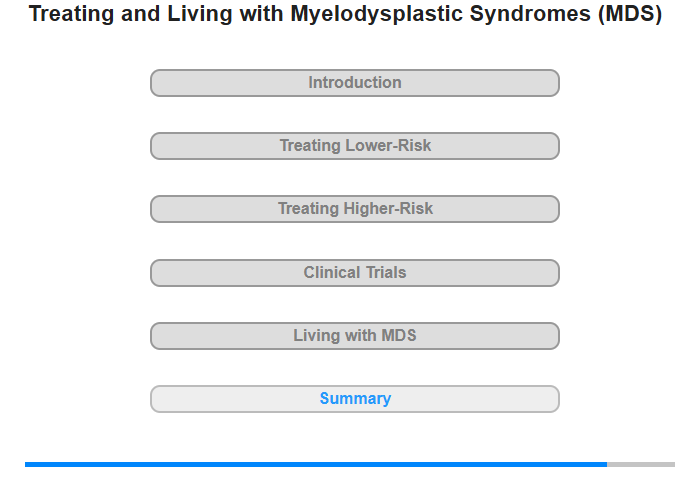Jump to the Summary chapter via blue text

[355, 398]
